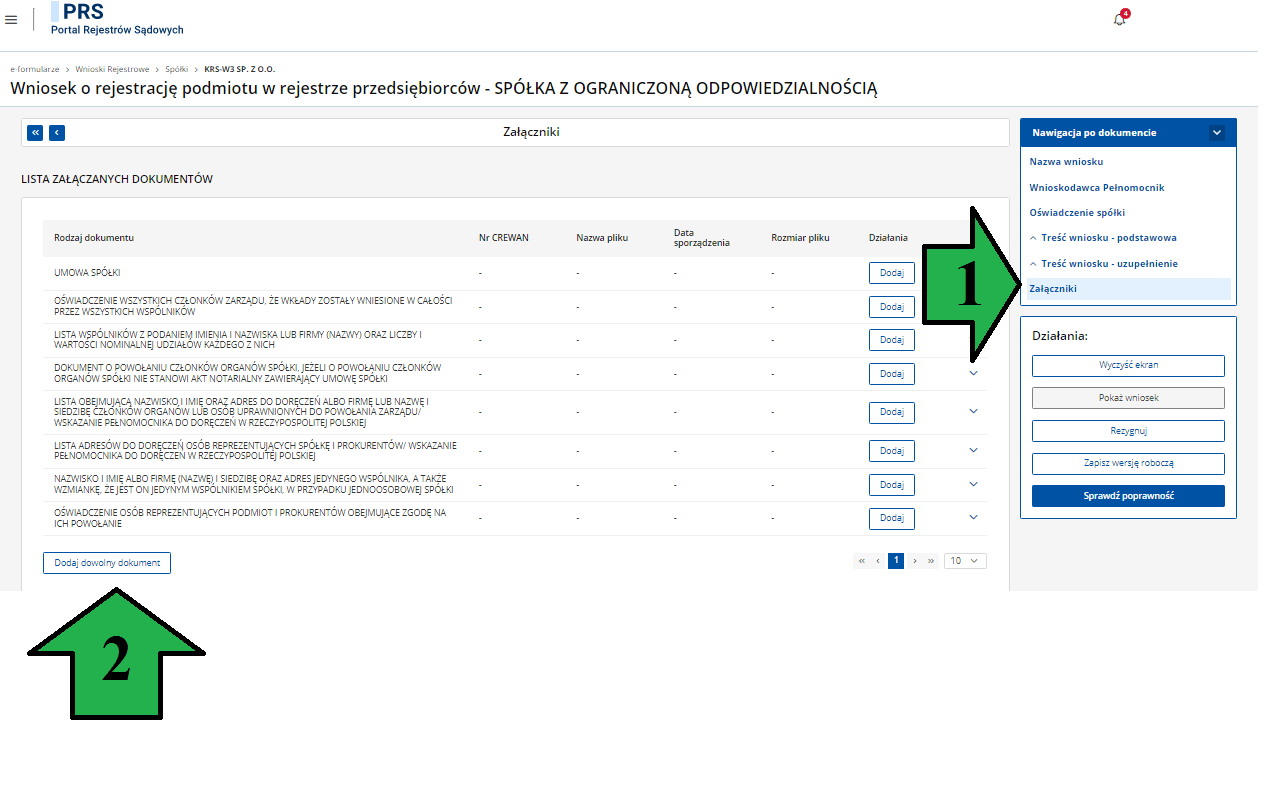The width and height of the screenshot is (1268, 788).
Task: Click Nazwa pliku column header
Action: [602, 238]
